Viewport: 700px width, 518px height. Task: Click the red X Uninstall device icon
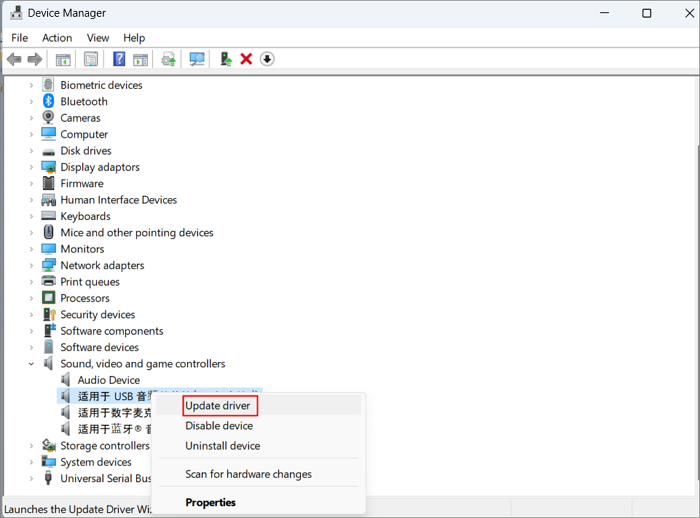coord(246,59)
